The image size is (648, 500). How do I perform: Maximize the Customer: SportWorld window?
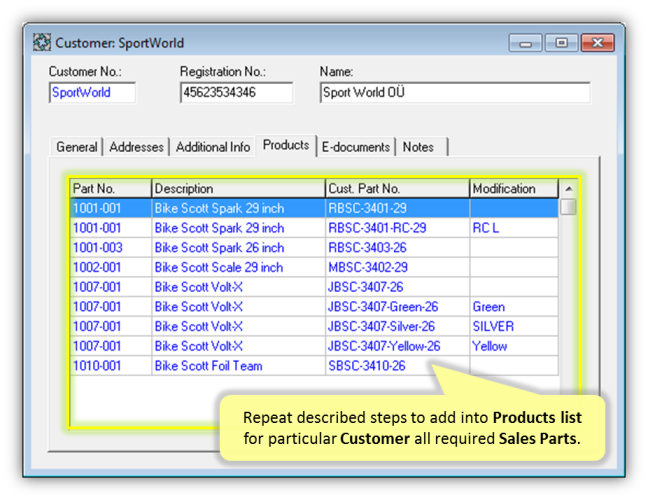pyautogui.click(x=561, y=43)
